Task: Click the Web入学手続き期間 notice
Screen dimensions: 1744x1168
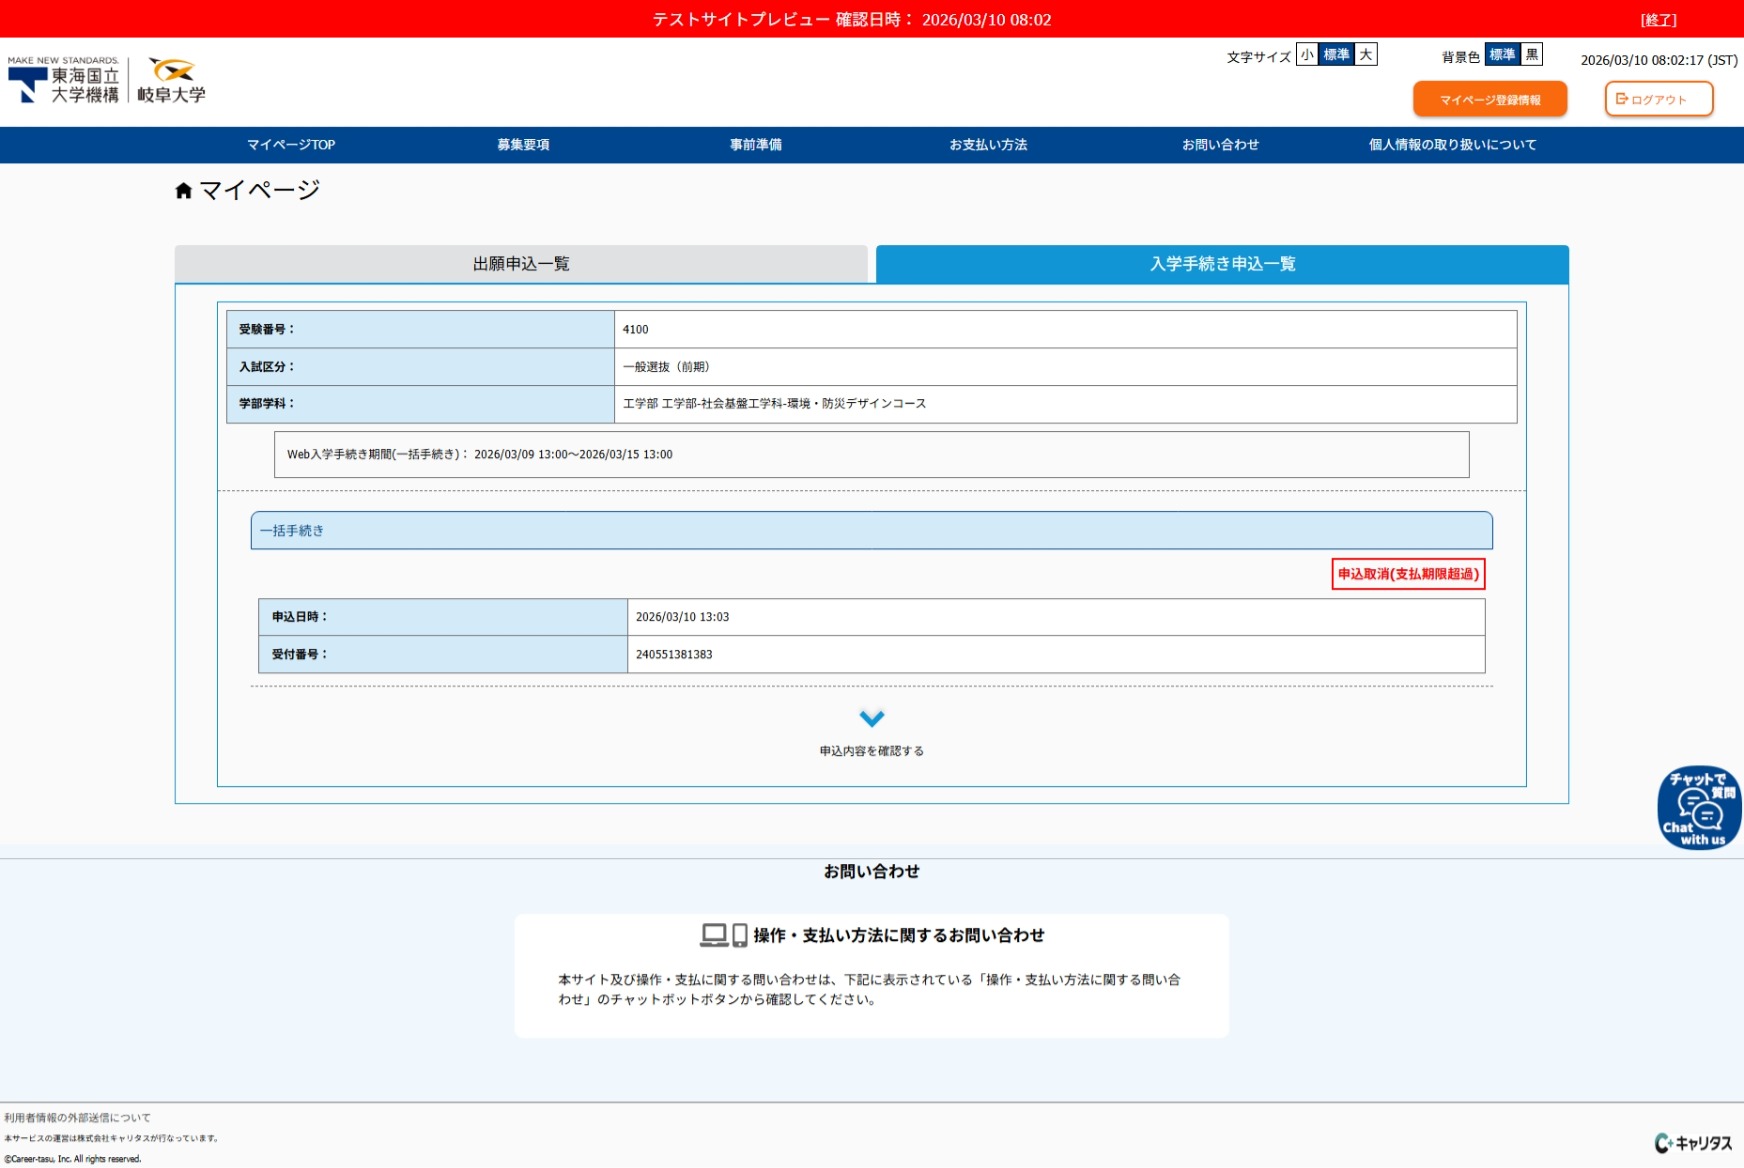Action: click(x=871, y=455)
